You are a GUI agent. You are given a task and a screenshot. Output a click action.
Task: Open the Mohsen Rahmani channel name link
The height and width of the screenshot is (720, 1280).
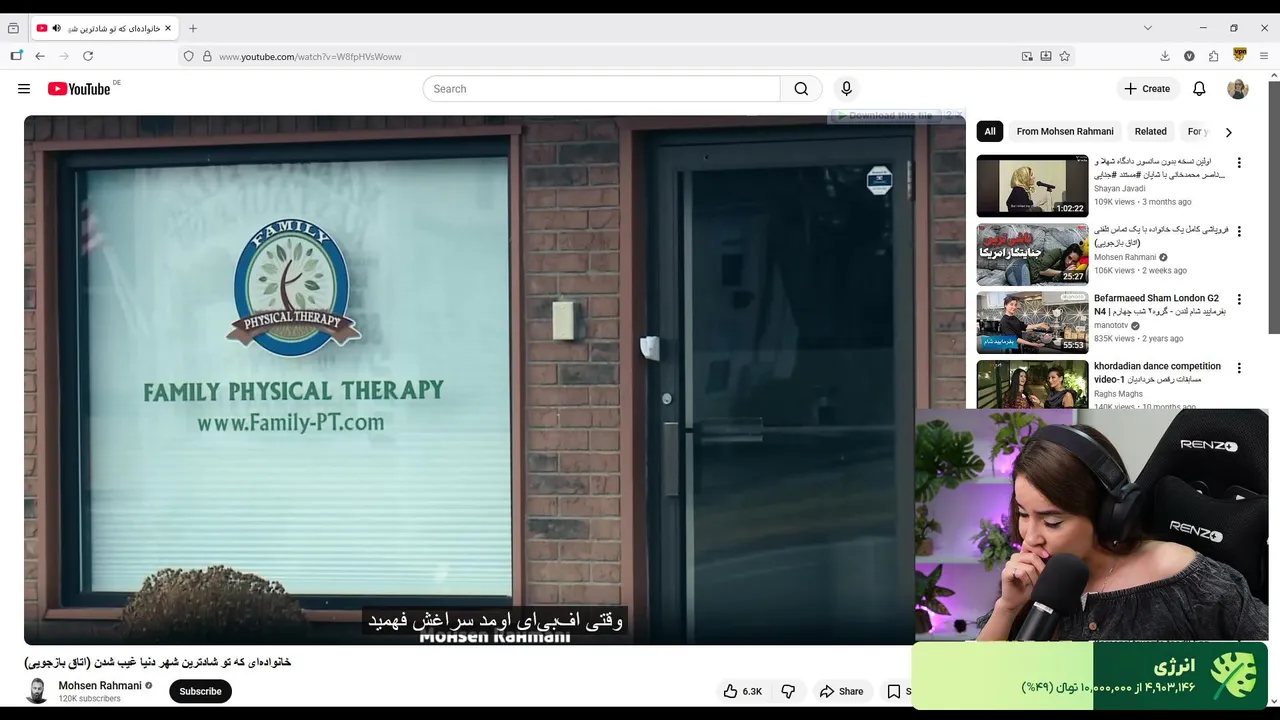[100, 686]
